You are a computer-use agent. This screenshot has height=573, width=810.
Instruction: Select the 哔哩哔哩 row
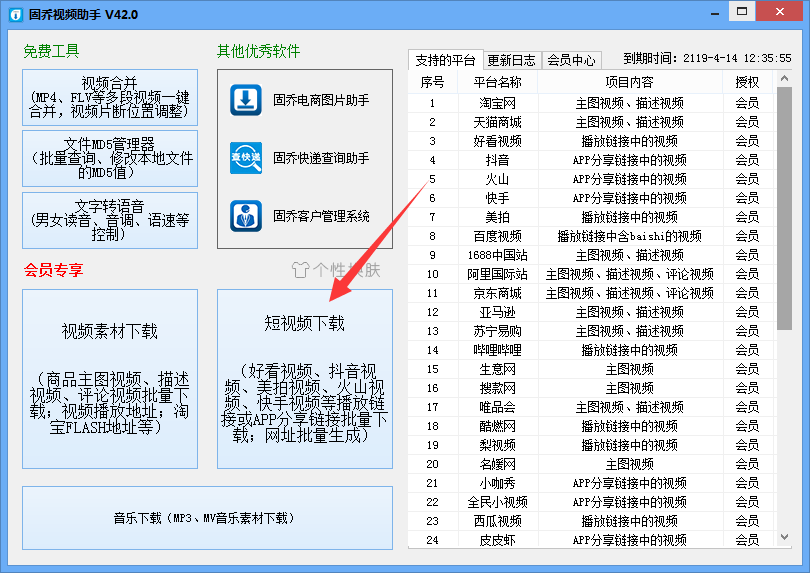pos(592,350)
